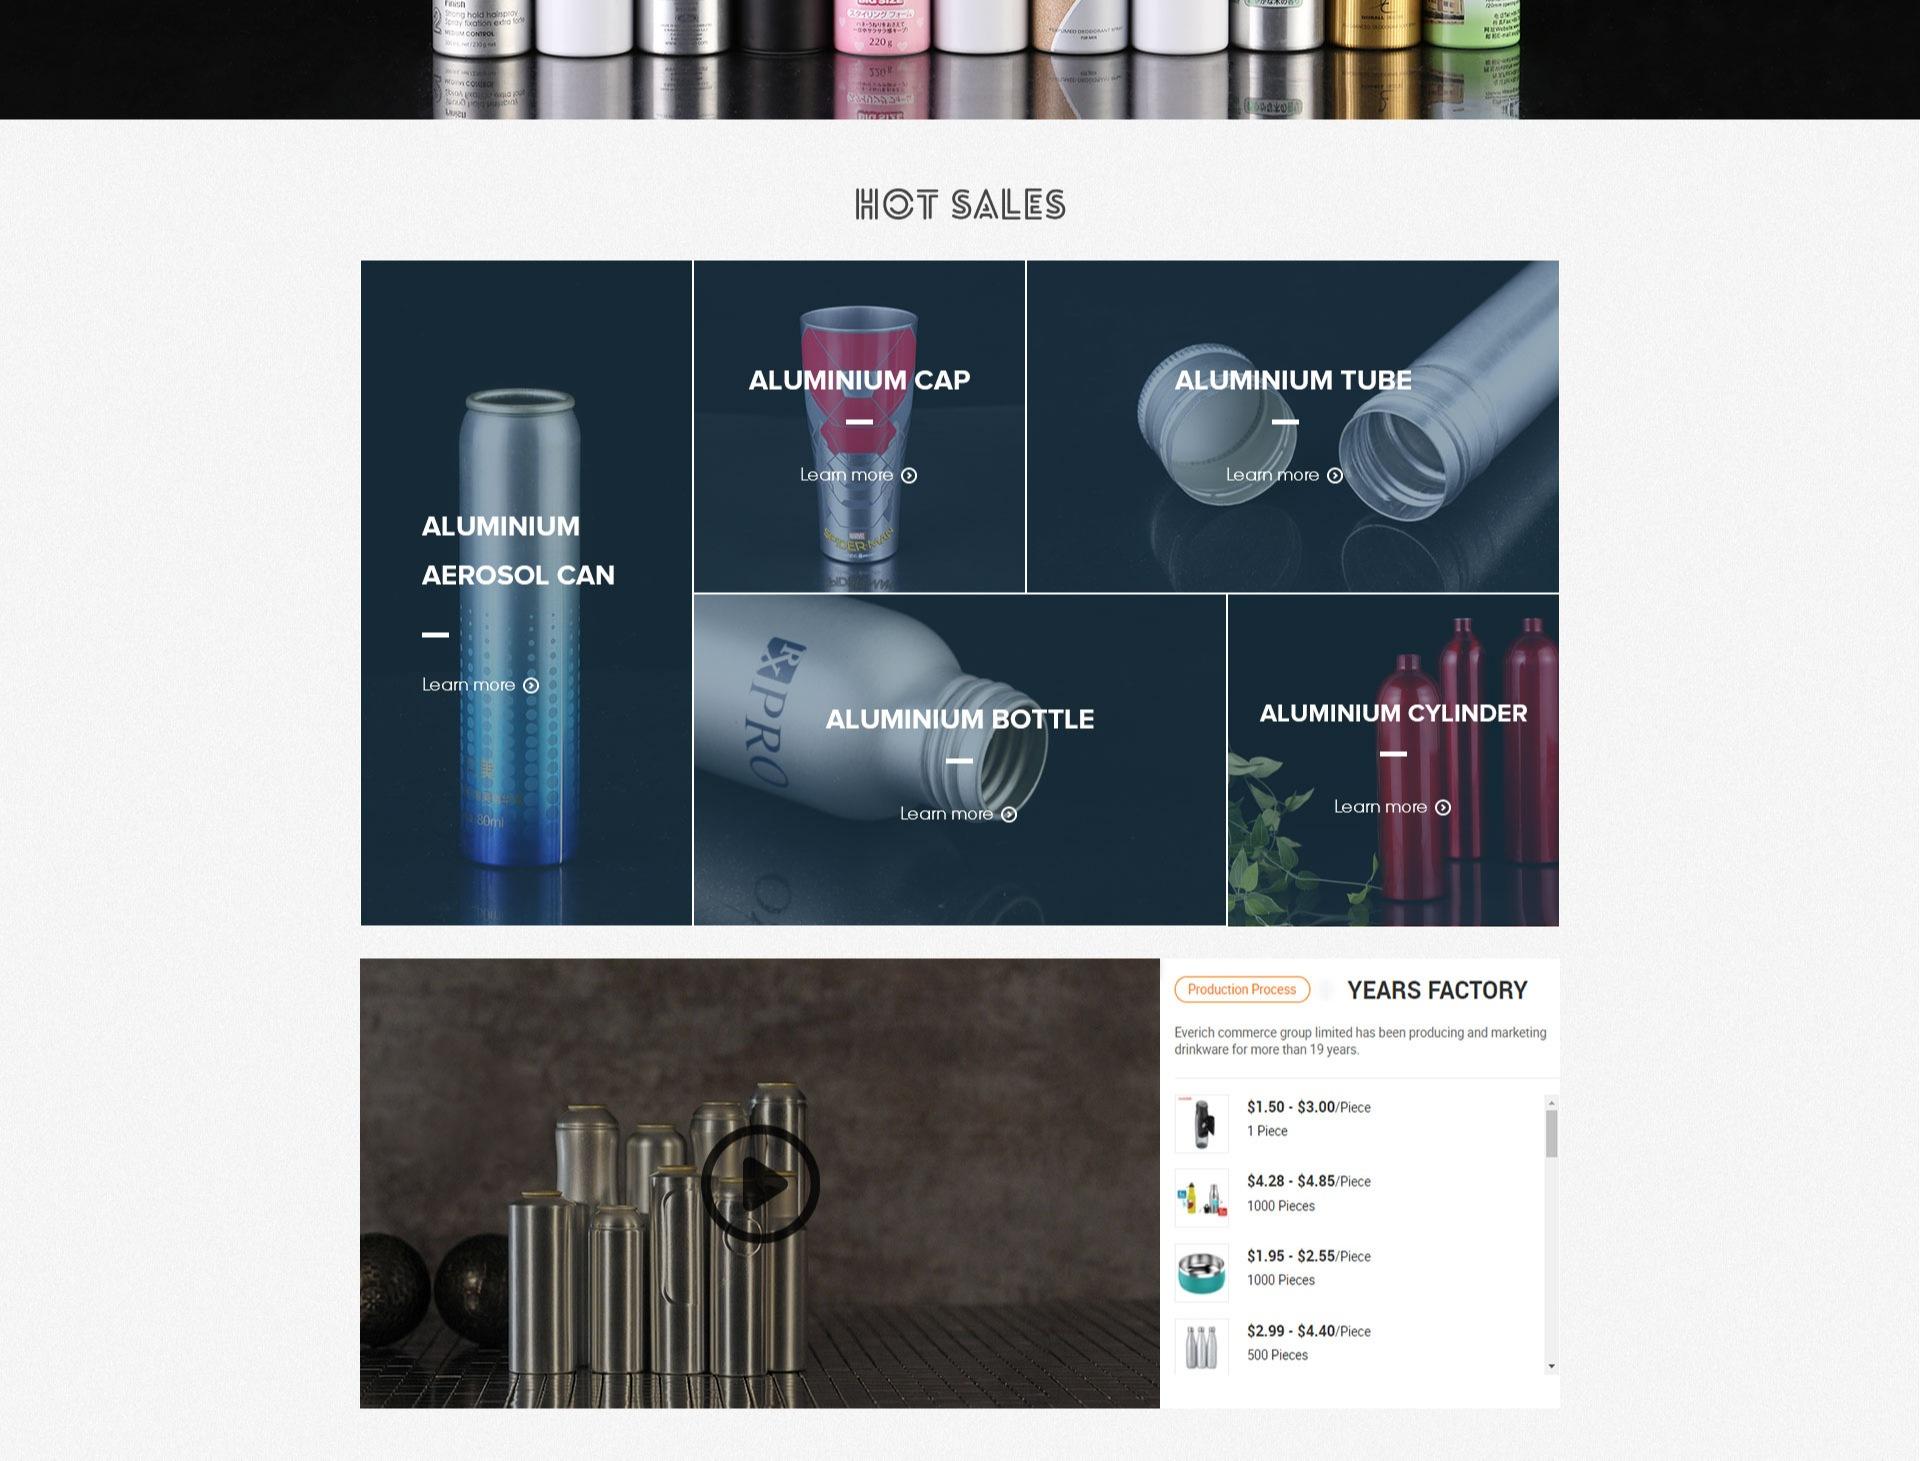Viewport: 1920px width, 1461px height.
Task: Open the Aluminium Tube category title
Action: tap(1293, 380)
